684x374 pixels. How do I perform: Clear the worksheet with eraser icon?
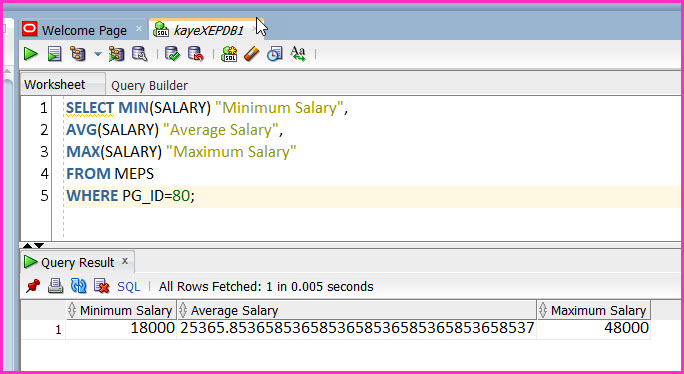pyautogui.click(x=252, y=54)
